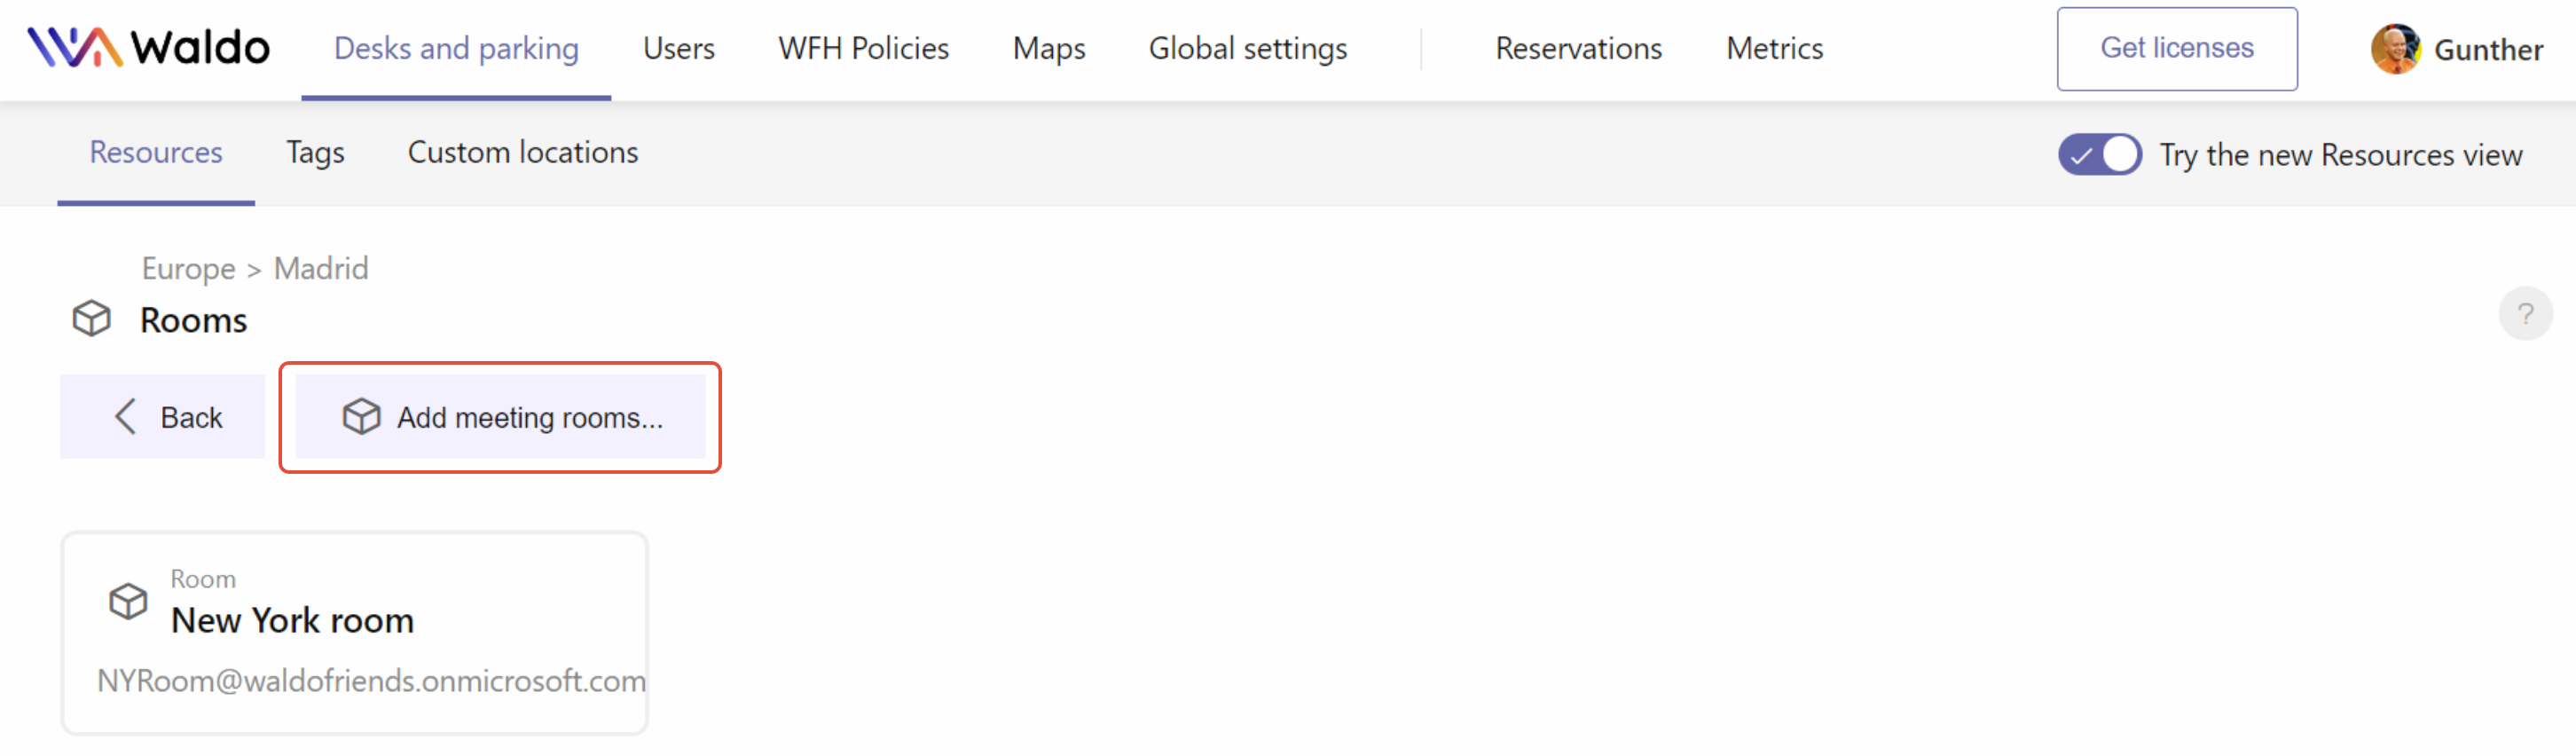Open the Metrics page
The height and width of the screenshot is (756, 2576).
click(x=1774, y=48)
